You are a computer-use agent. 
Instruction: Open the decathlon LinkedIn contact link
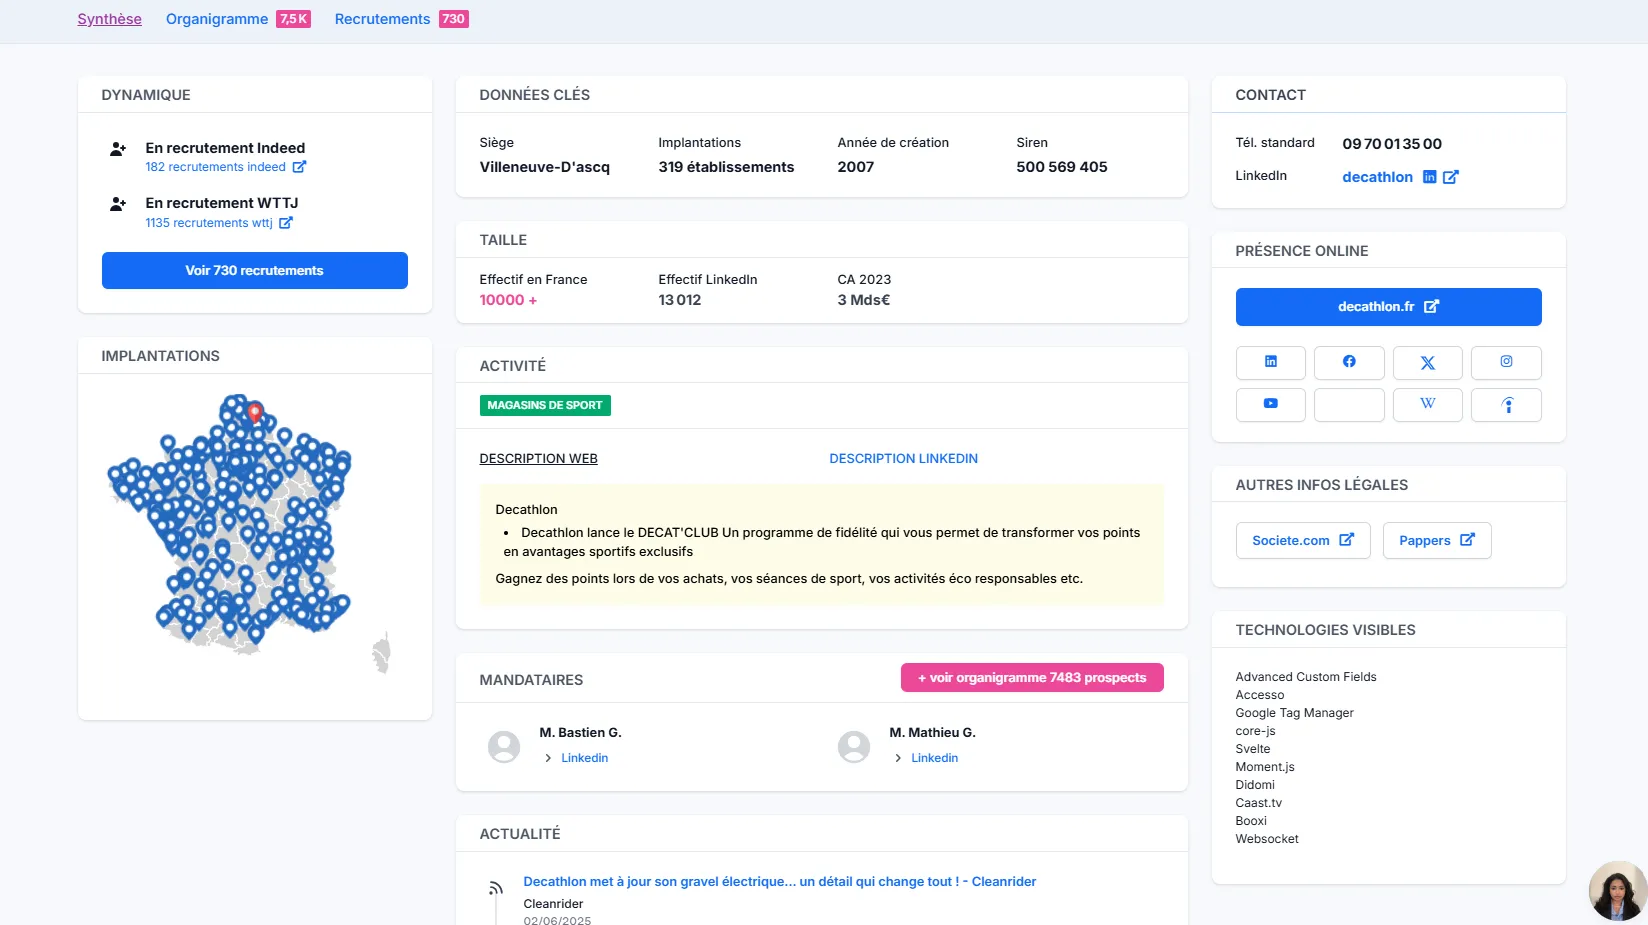[1377, 177]
